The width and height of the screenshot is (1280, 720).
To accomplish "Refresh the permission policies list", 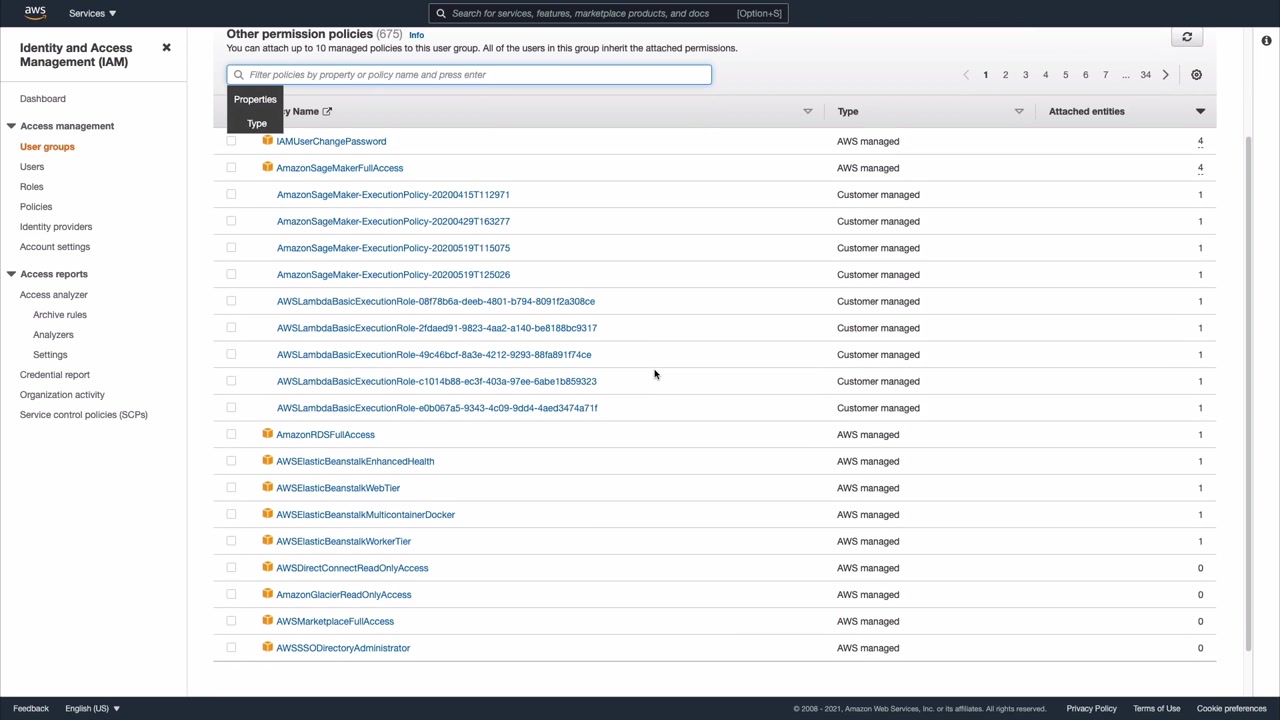I will click(1187, 37).
